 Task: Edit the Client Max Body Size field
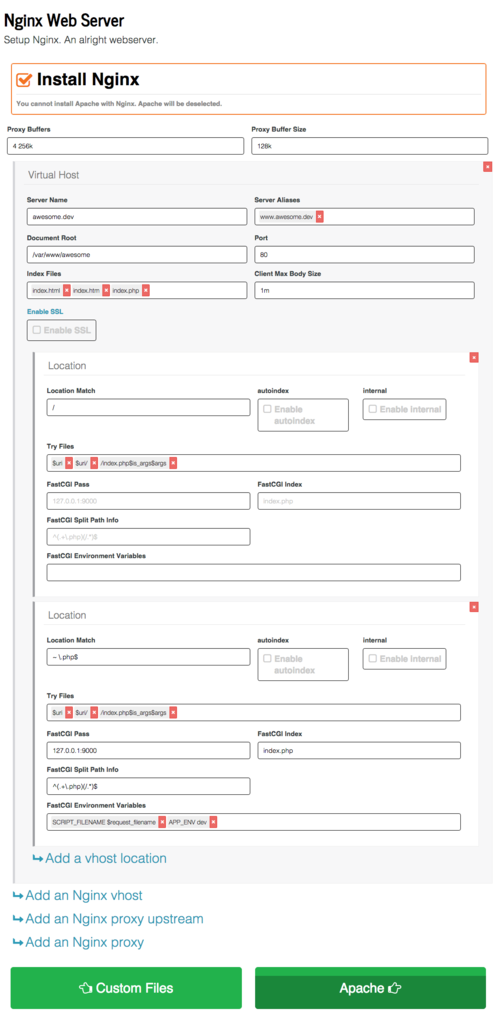pos(364,290)
